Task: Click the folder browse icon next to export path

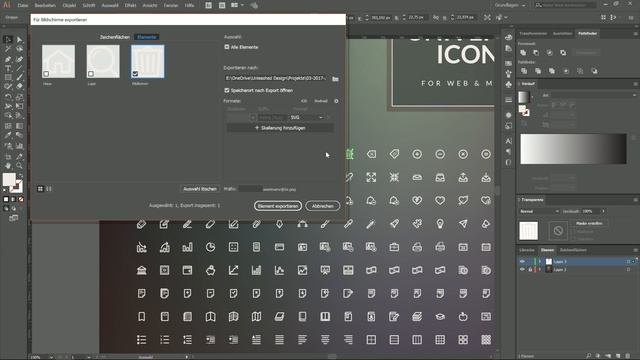Action: (x=335, y=78)
